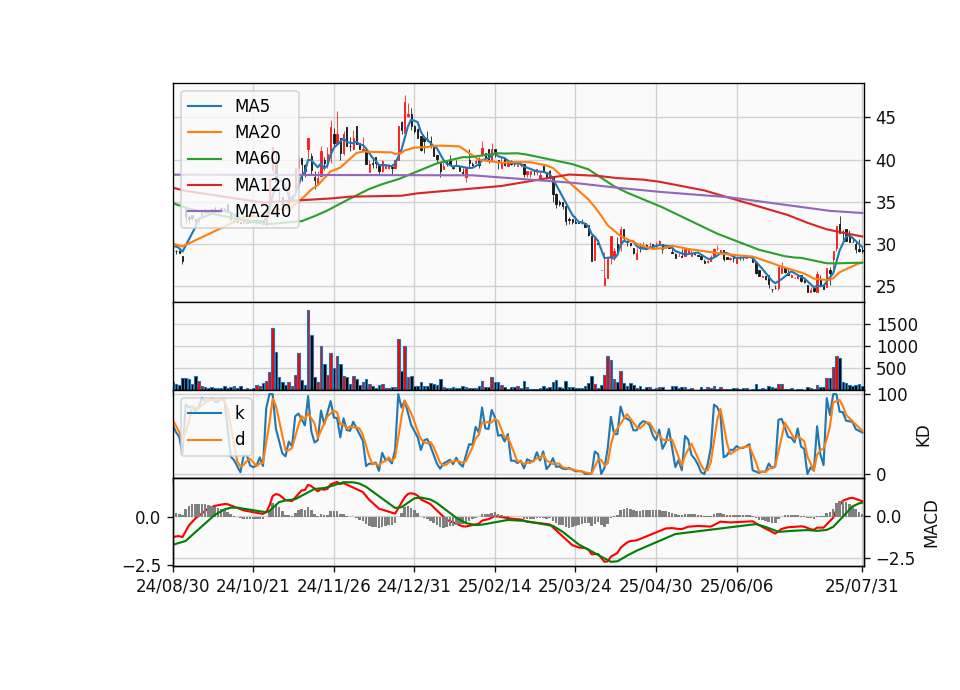Click the KD axis title
Screen dimensions: 960x690
click(x=923, y=437)
